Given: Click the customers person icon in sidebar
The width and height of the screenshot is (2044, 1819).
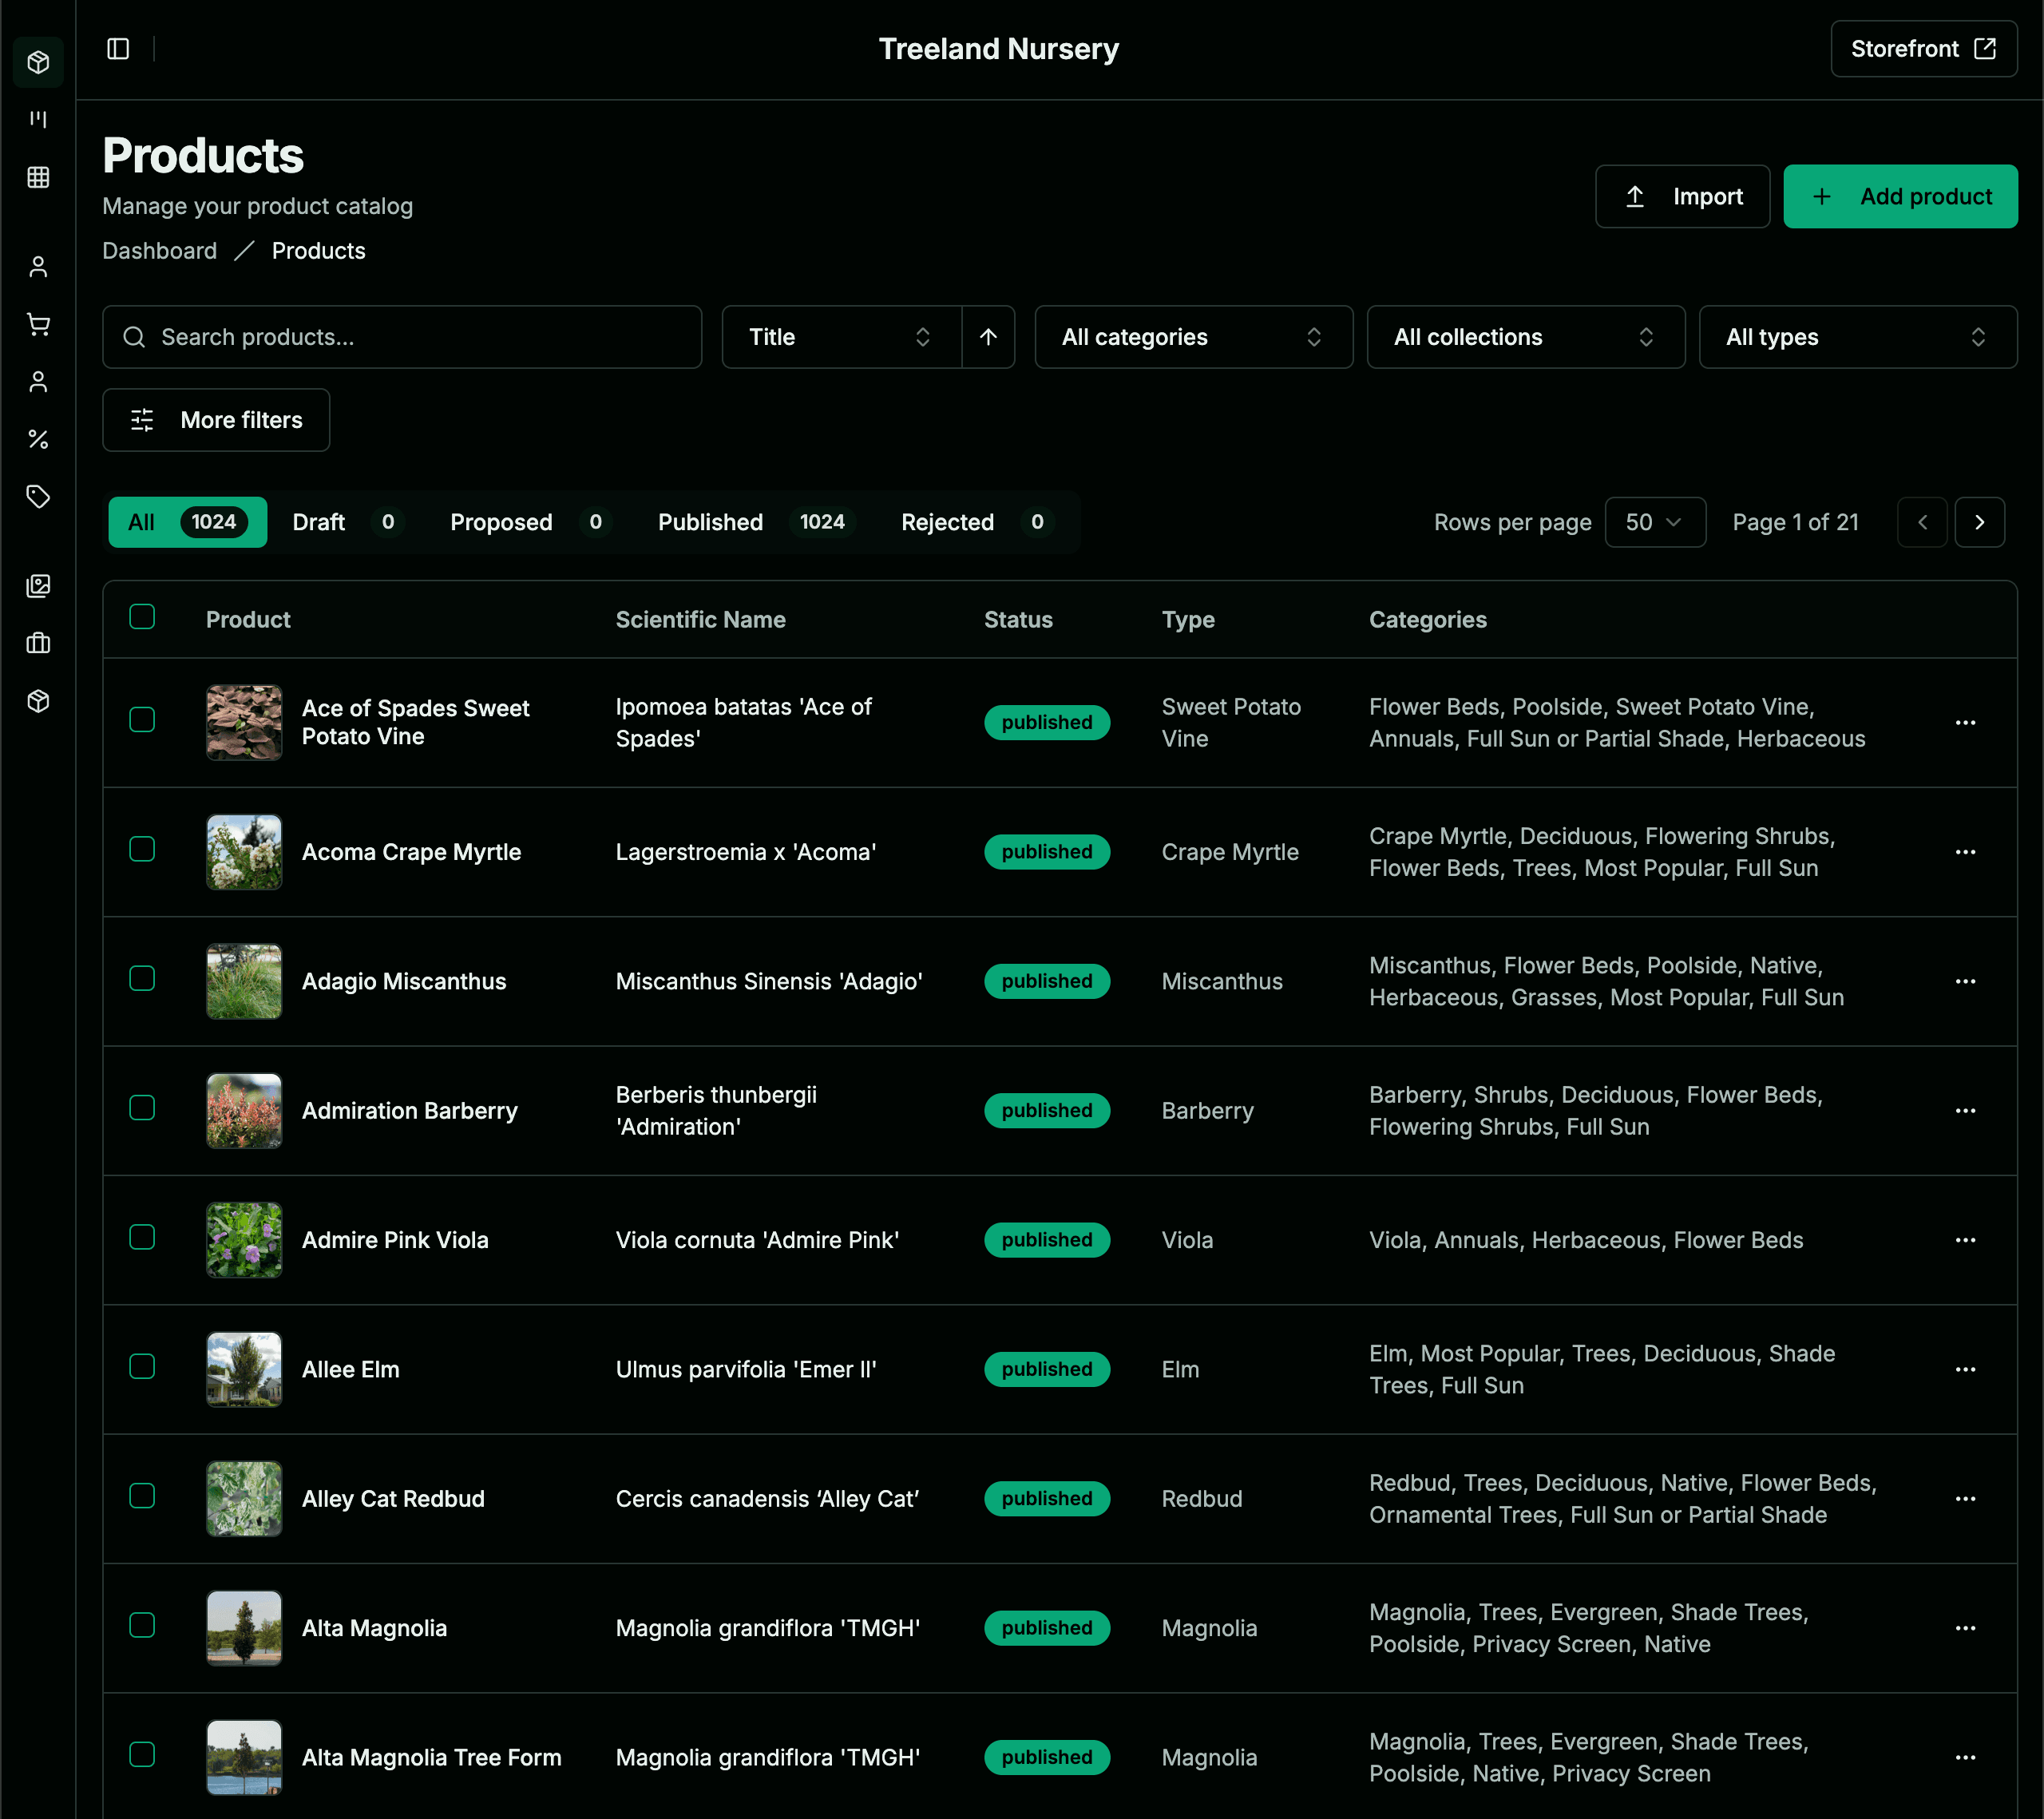Looking at the screenshot, I should tap(38, 266).
